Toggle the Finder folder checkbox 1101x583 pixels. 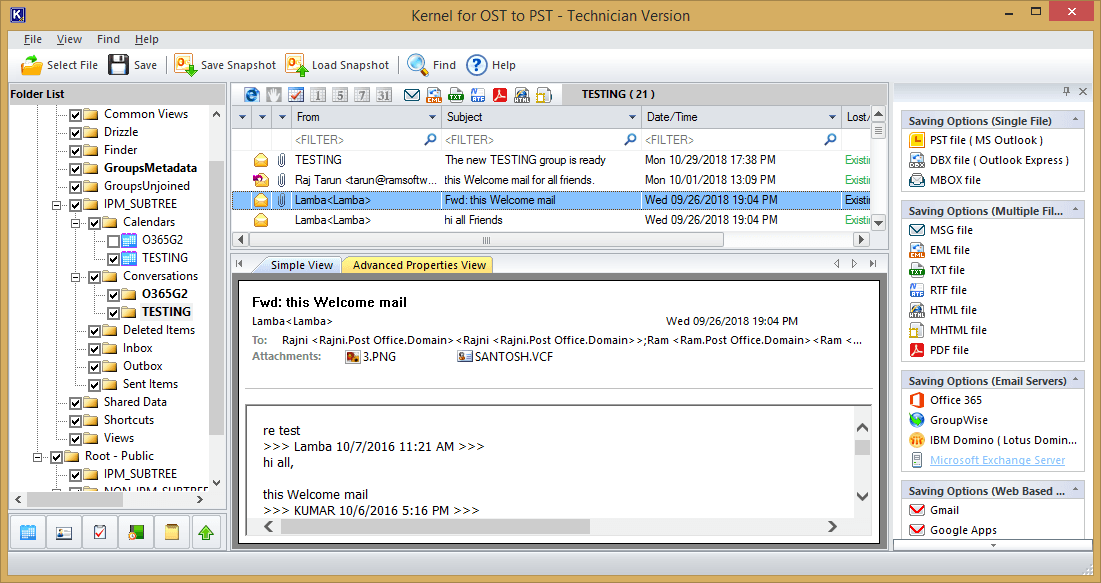coord(75,150)
